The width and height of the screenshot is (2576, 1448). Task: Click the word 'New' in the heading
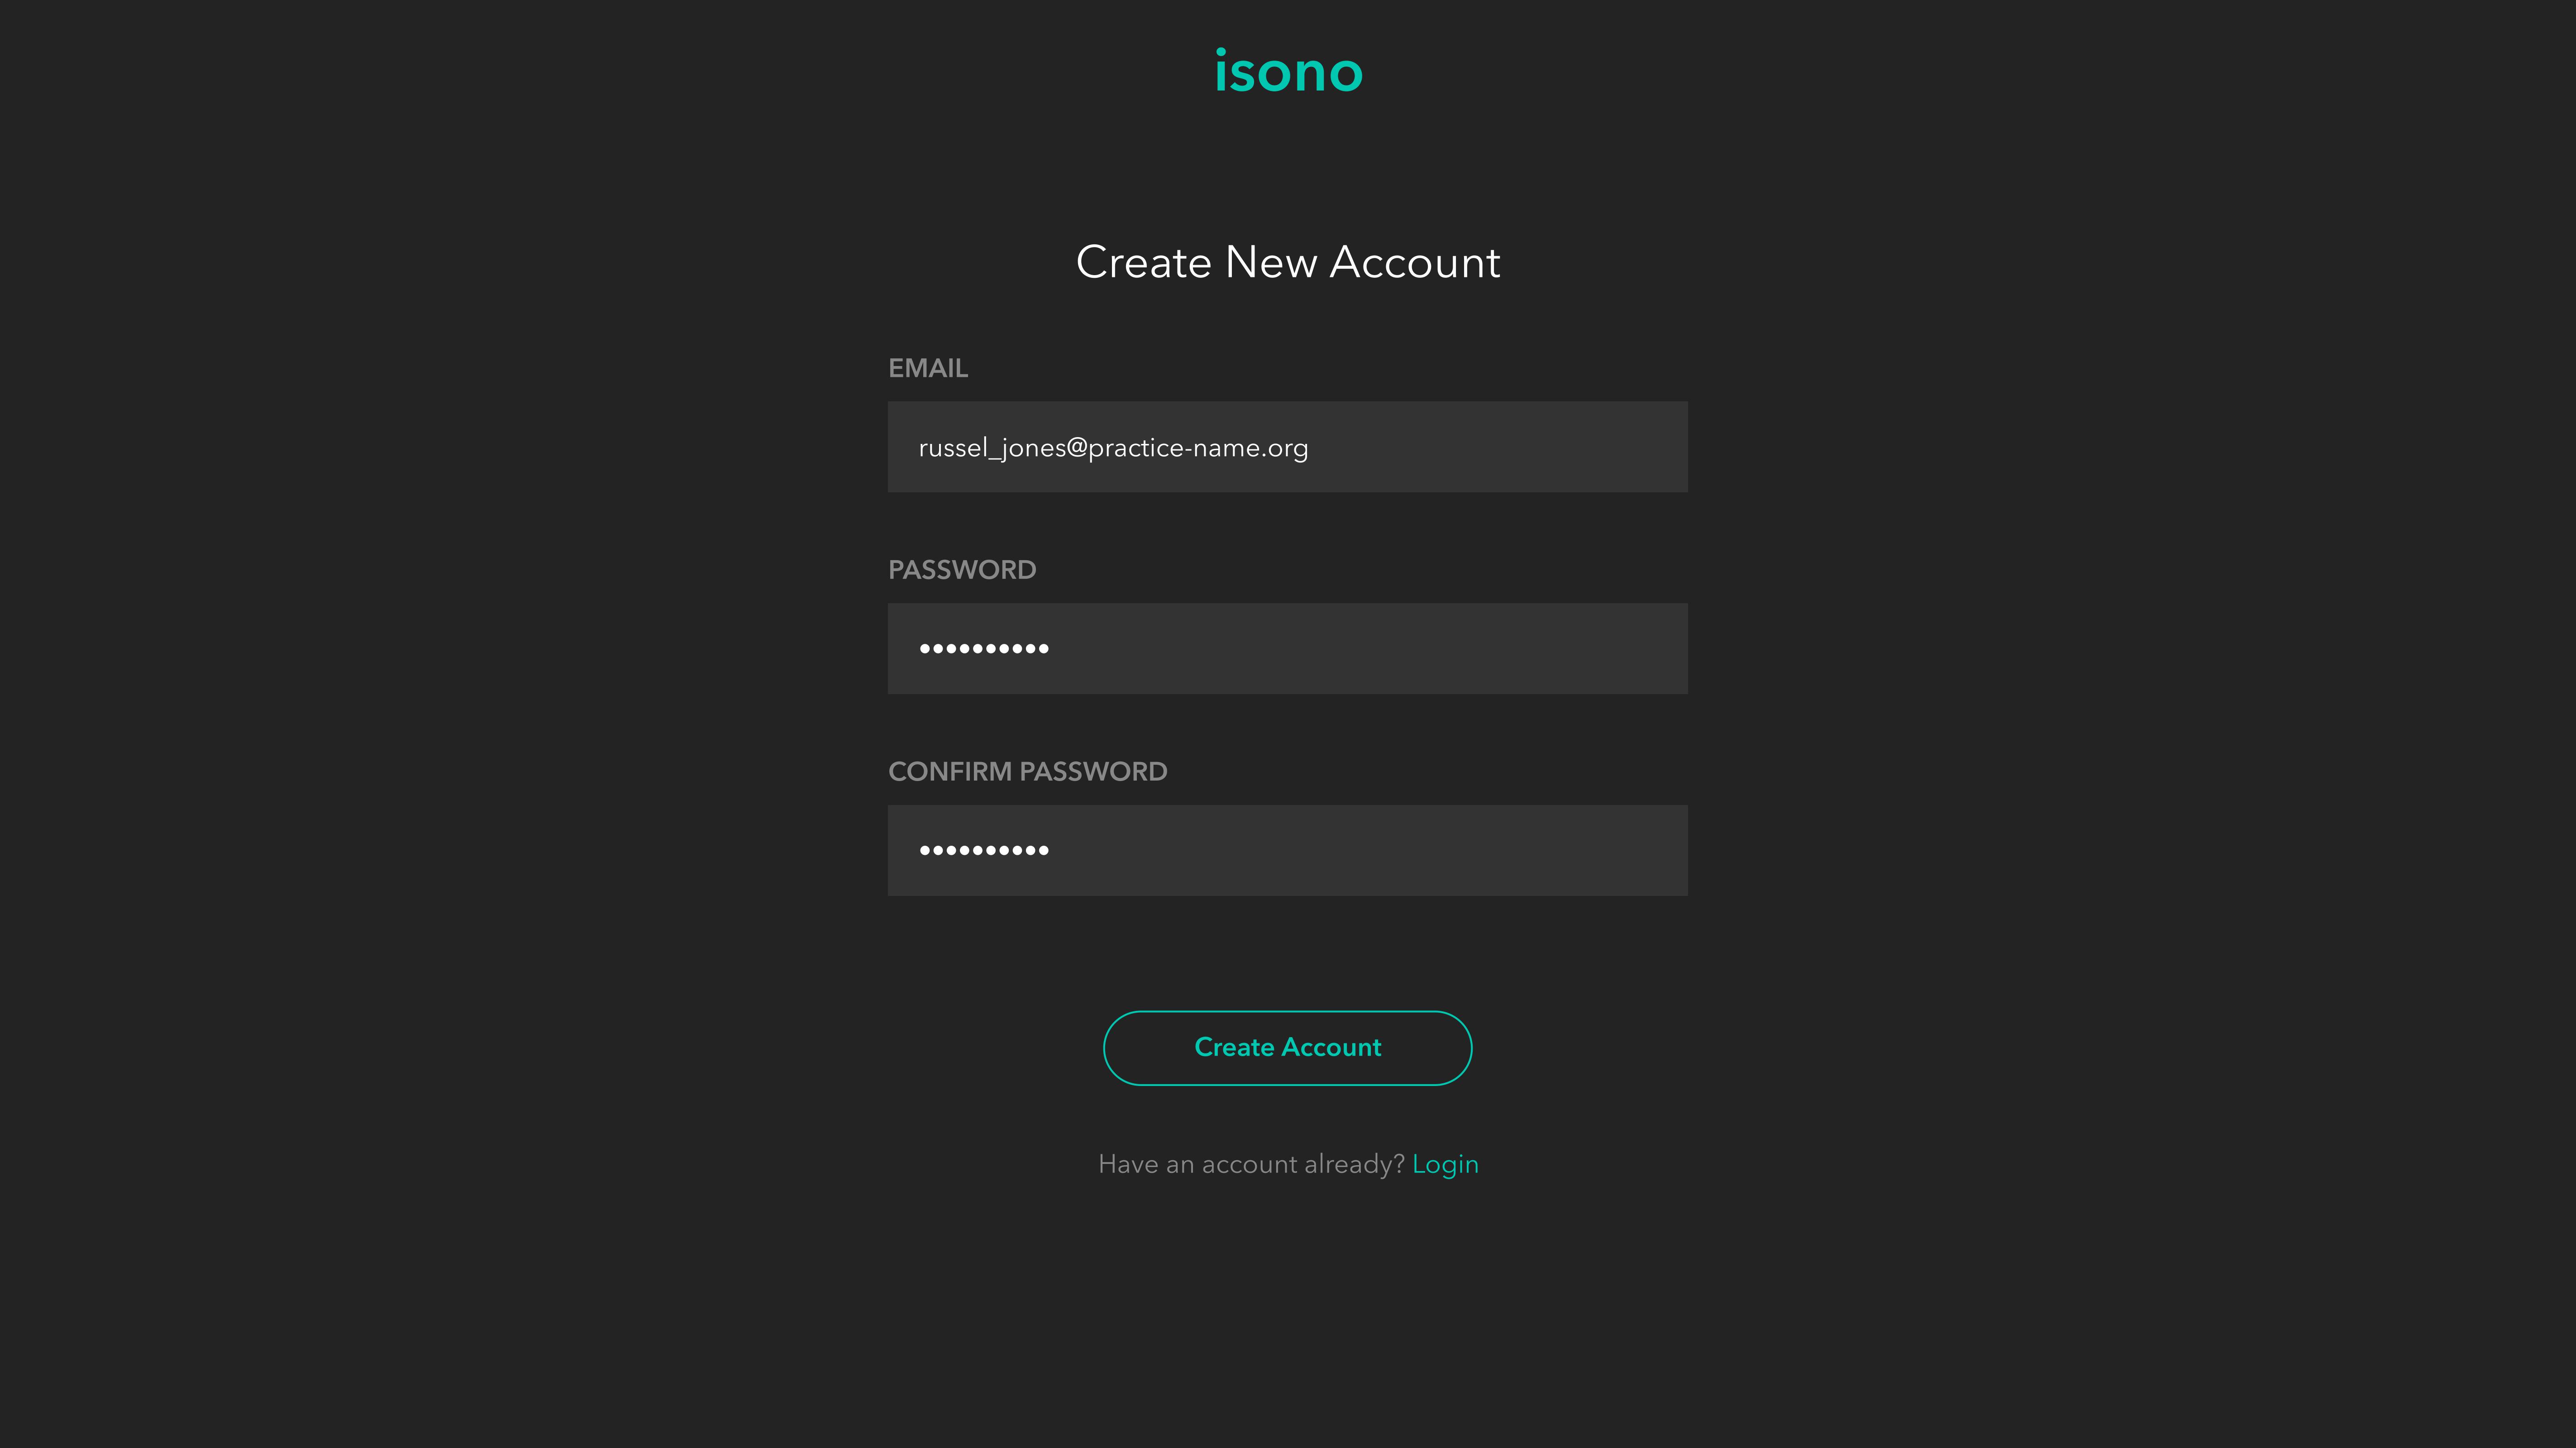pos(1271,262)
